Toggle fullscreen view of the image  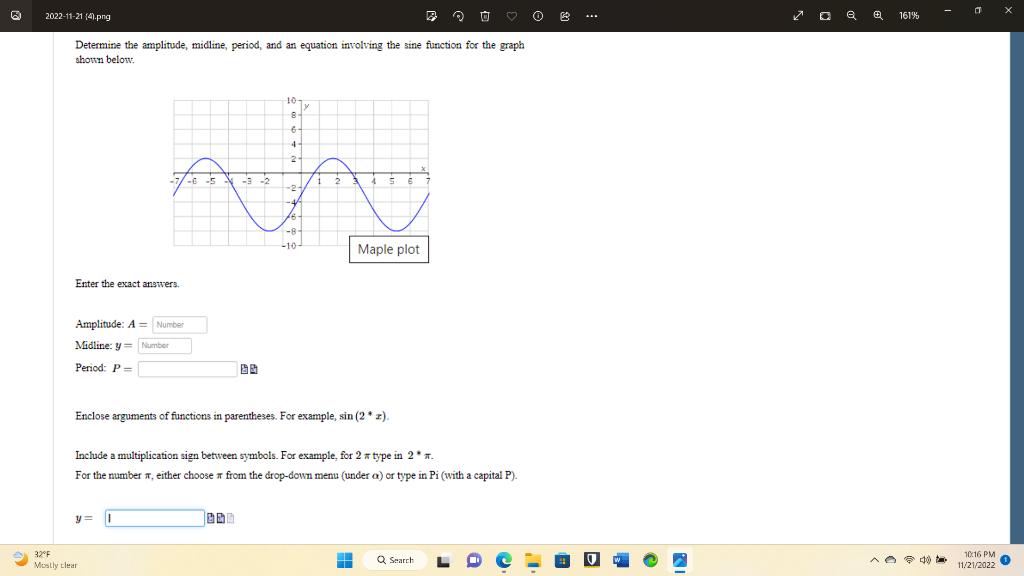pyautogui.click(x=798, y=16)
